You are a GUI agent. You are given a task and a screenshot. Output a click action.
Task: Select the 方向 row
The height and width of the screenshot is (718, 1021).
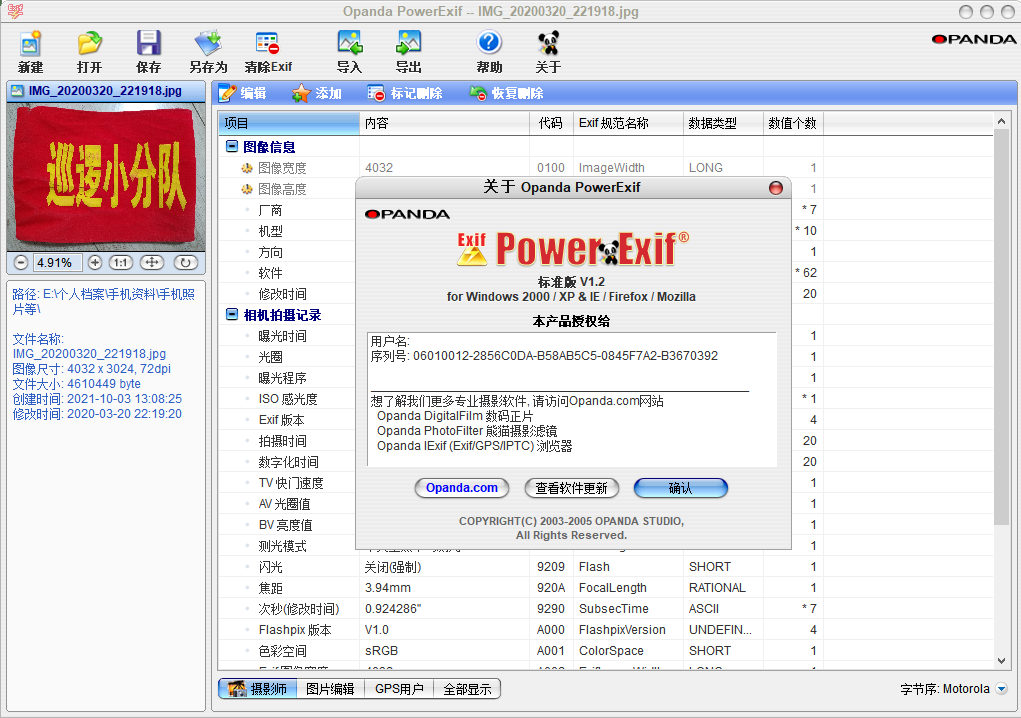[270, 252]
